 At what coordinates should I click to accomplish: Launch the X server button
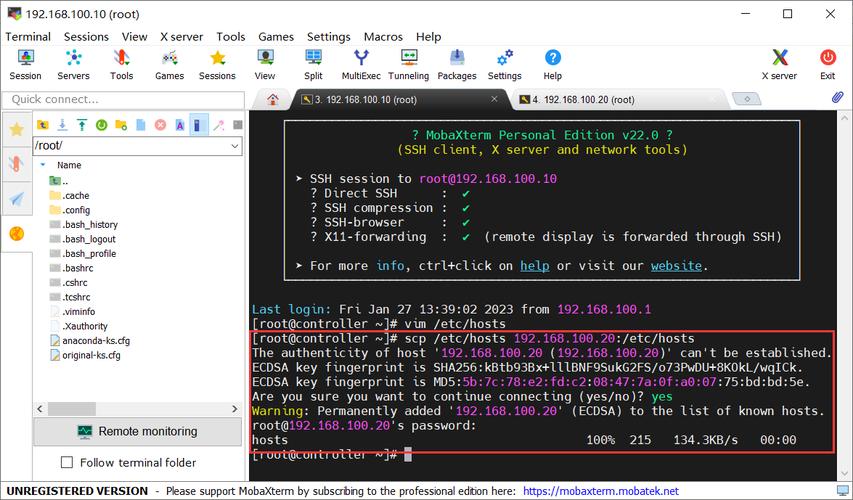779,65
